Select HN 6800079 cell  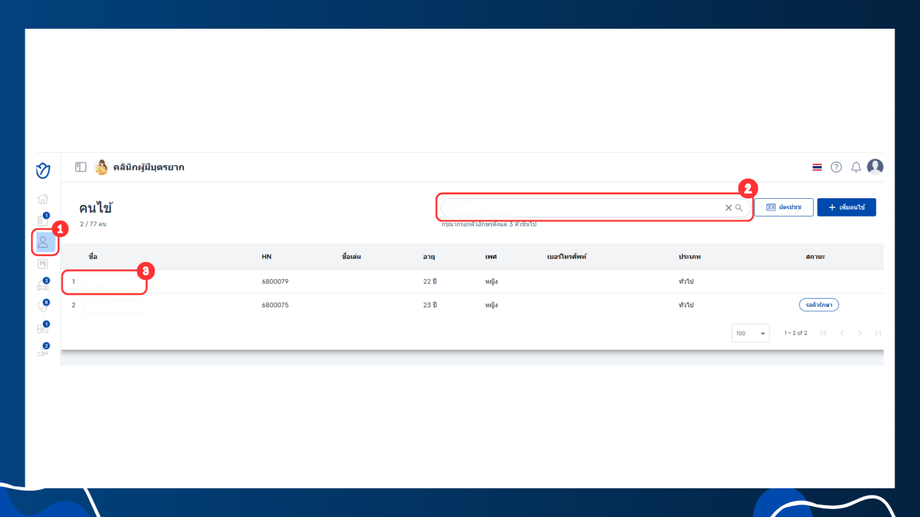275,282
